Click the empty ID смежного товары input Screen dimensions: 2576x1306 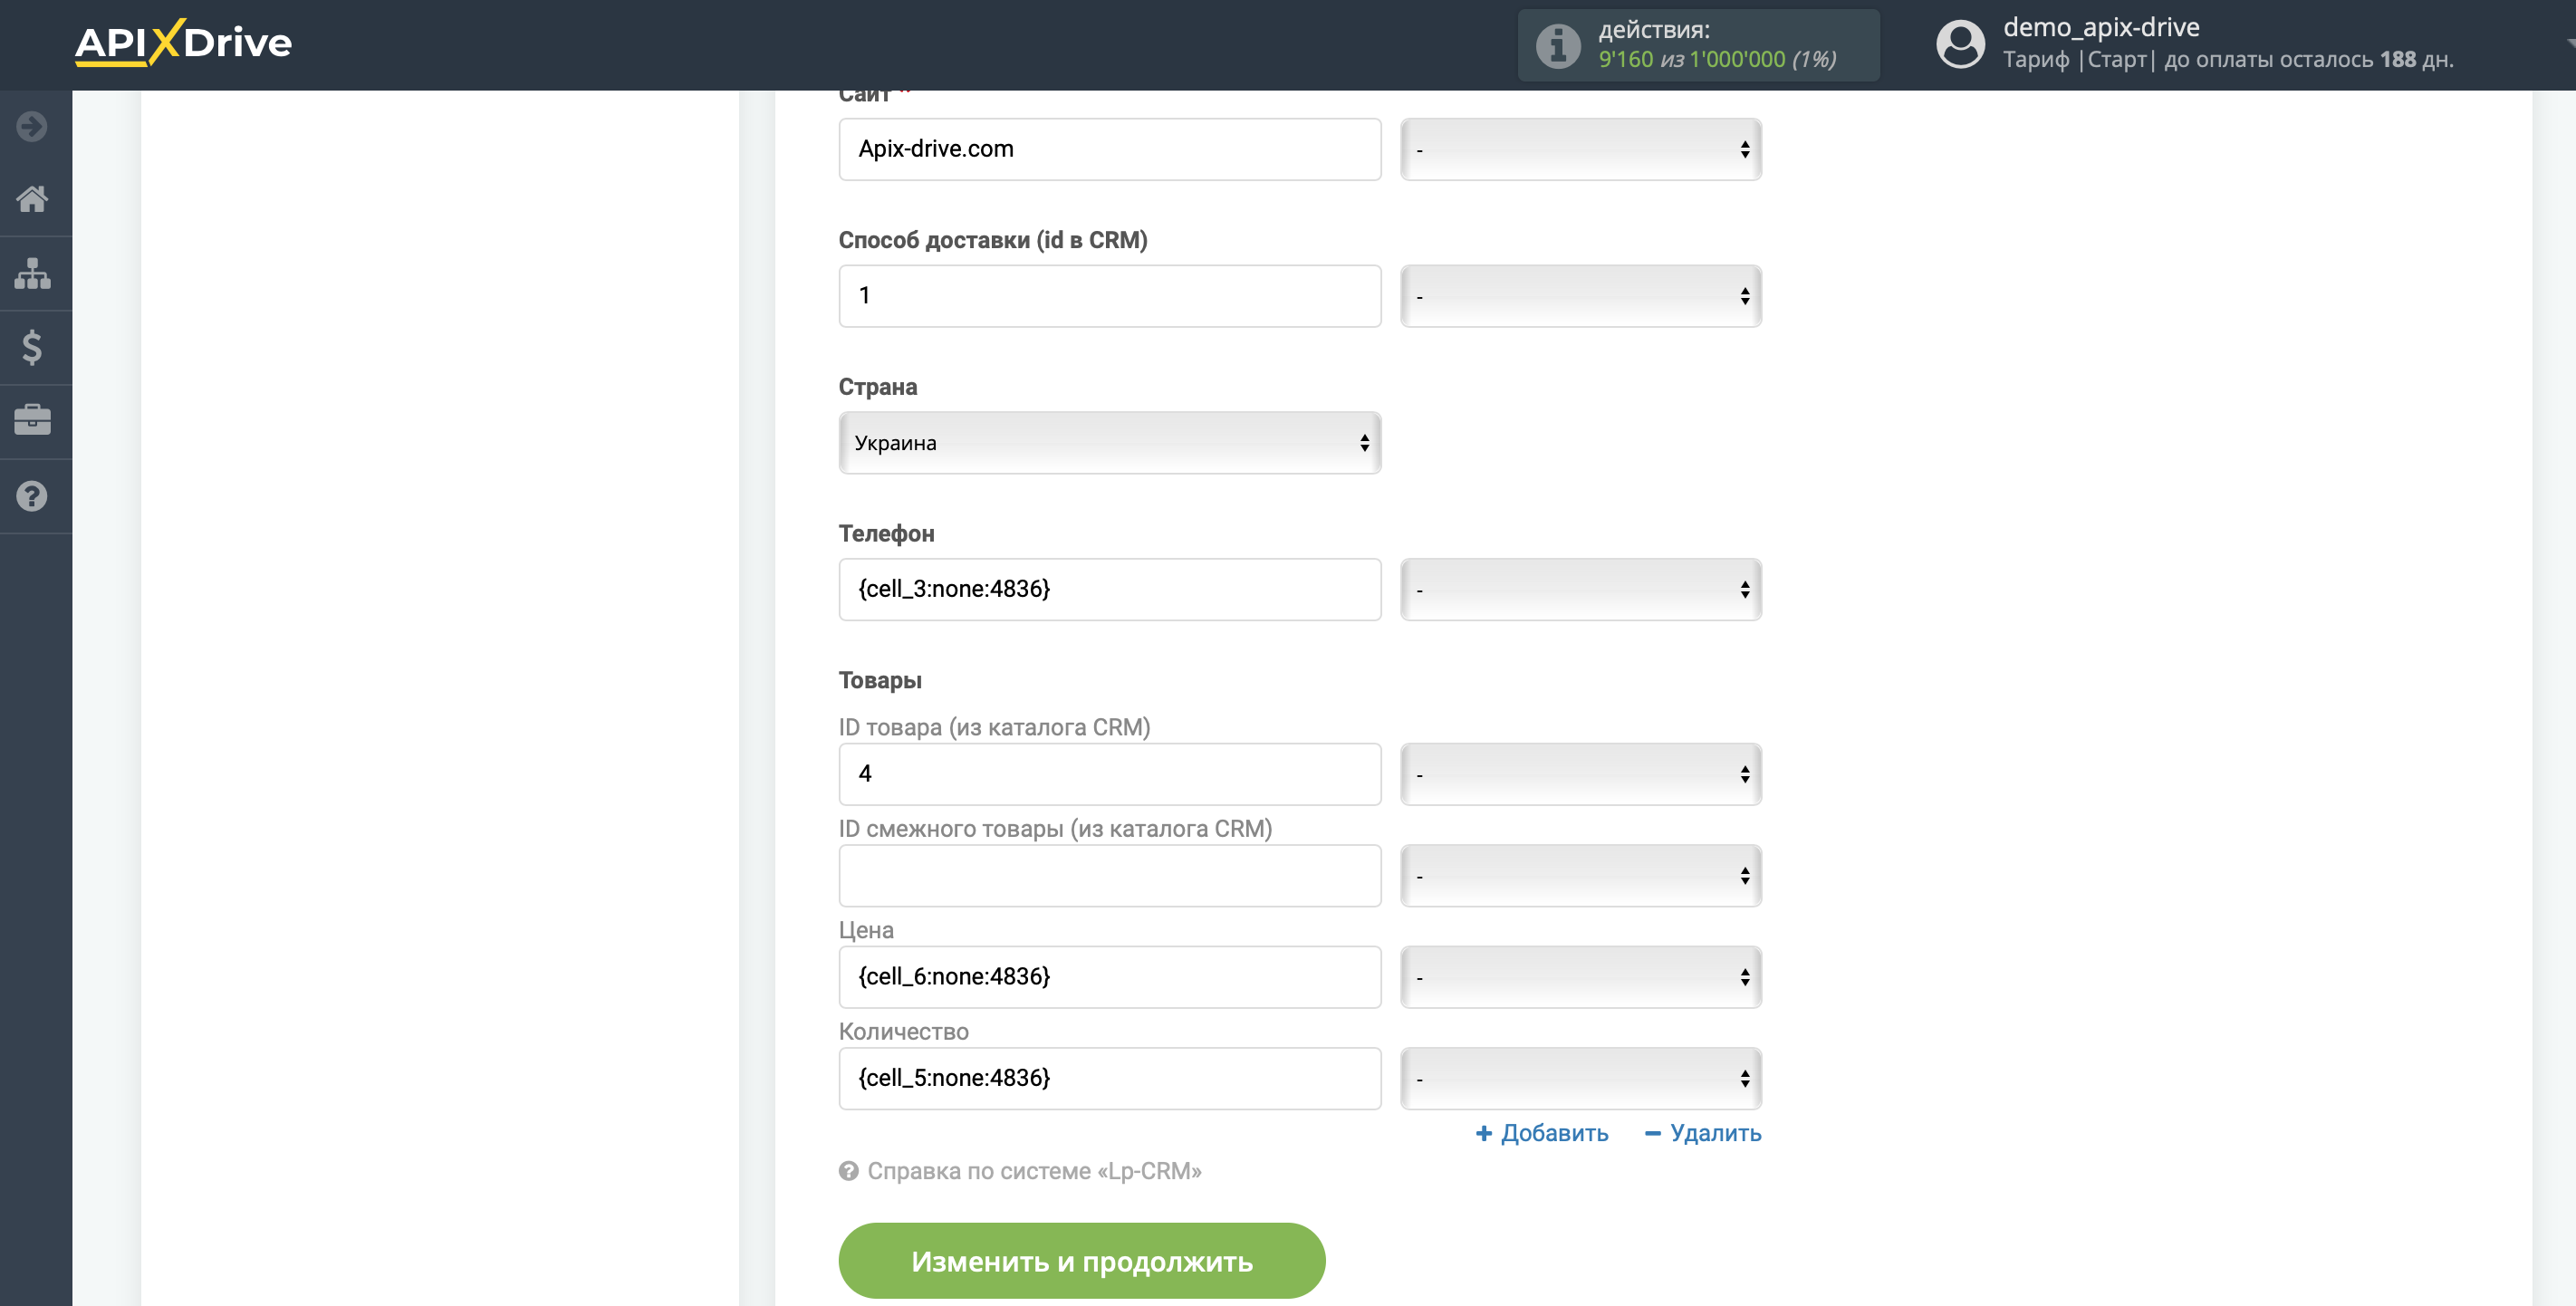[x=1110, y=876]
